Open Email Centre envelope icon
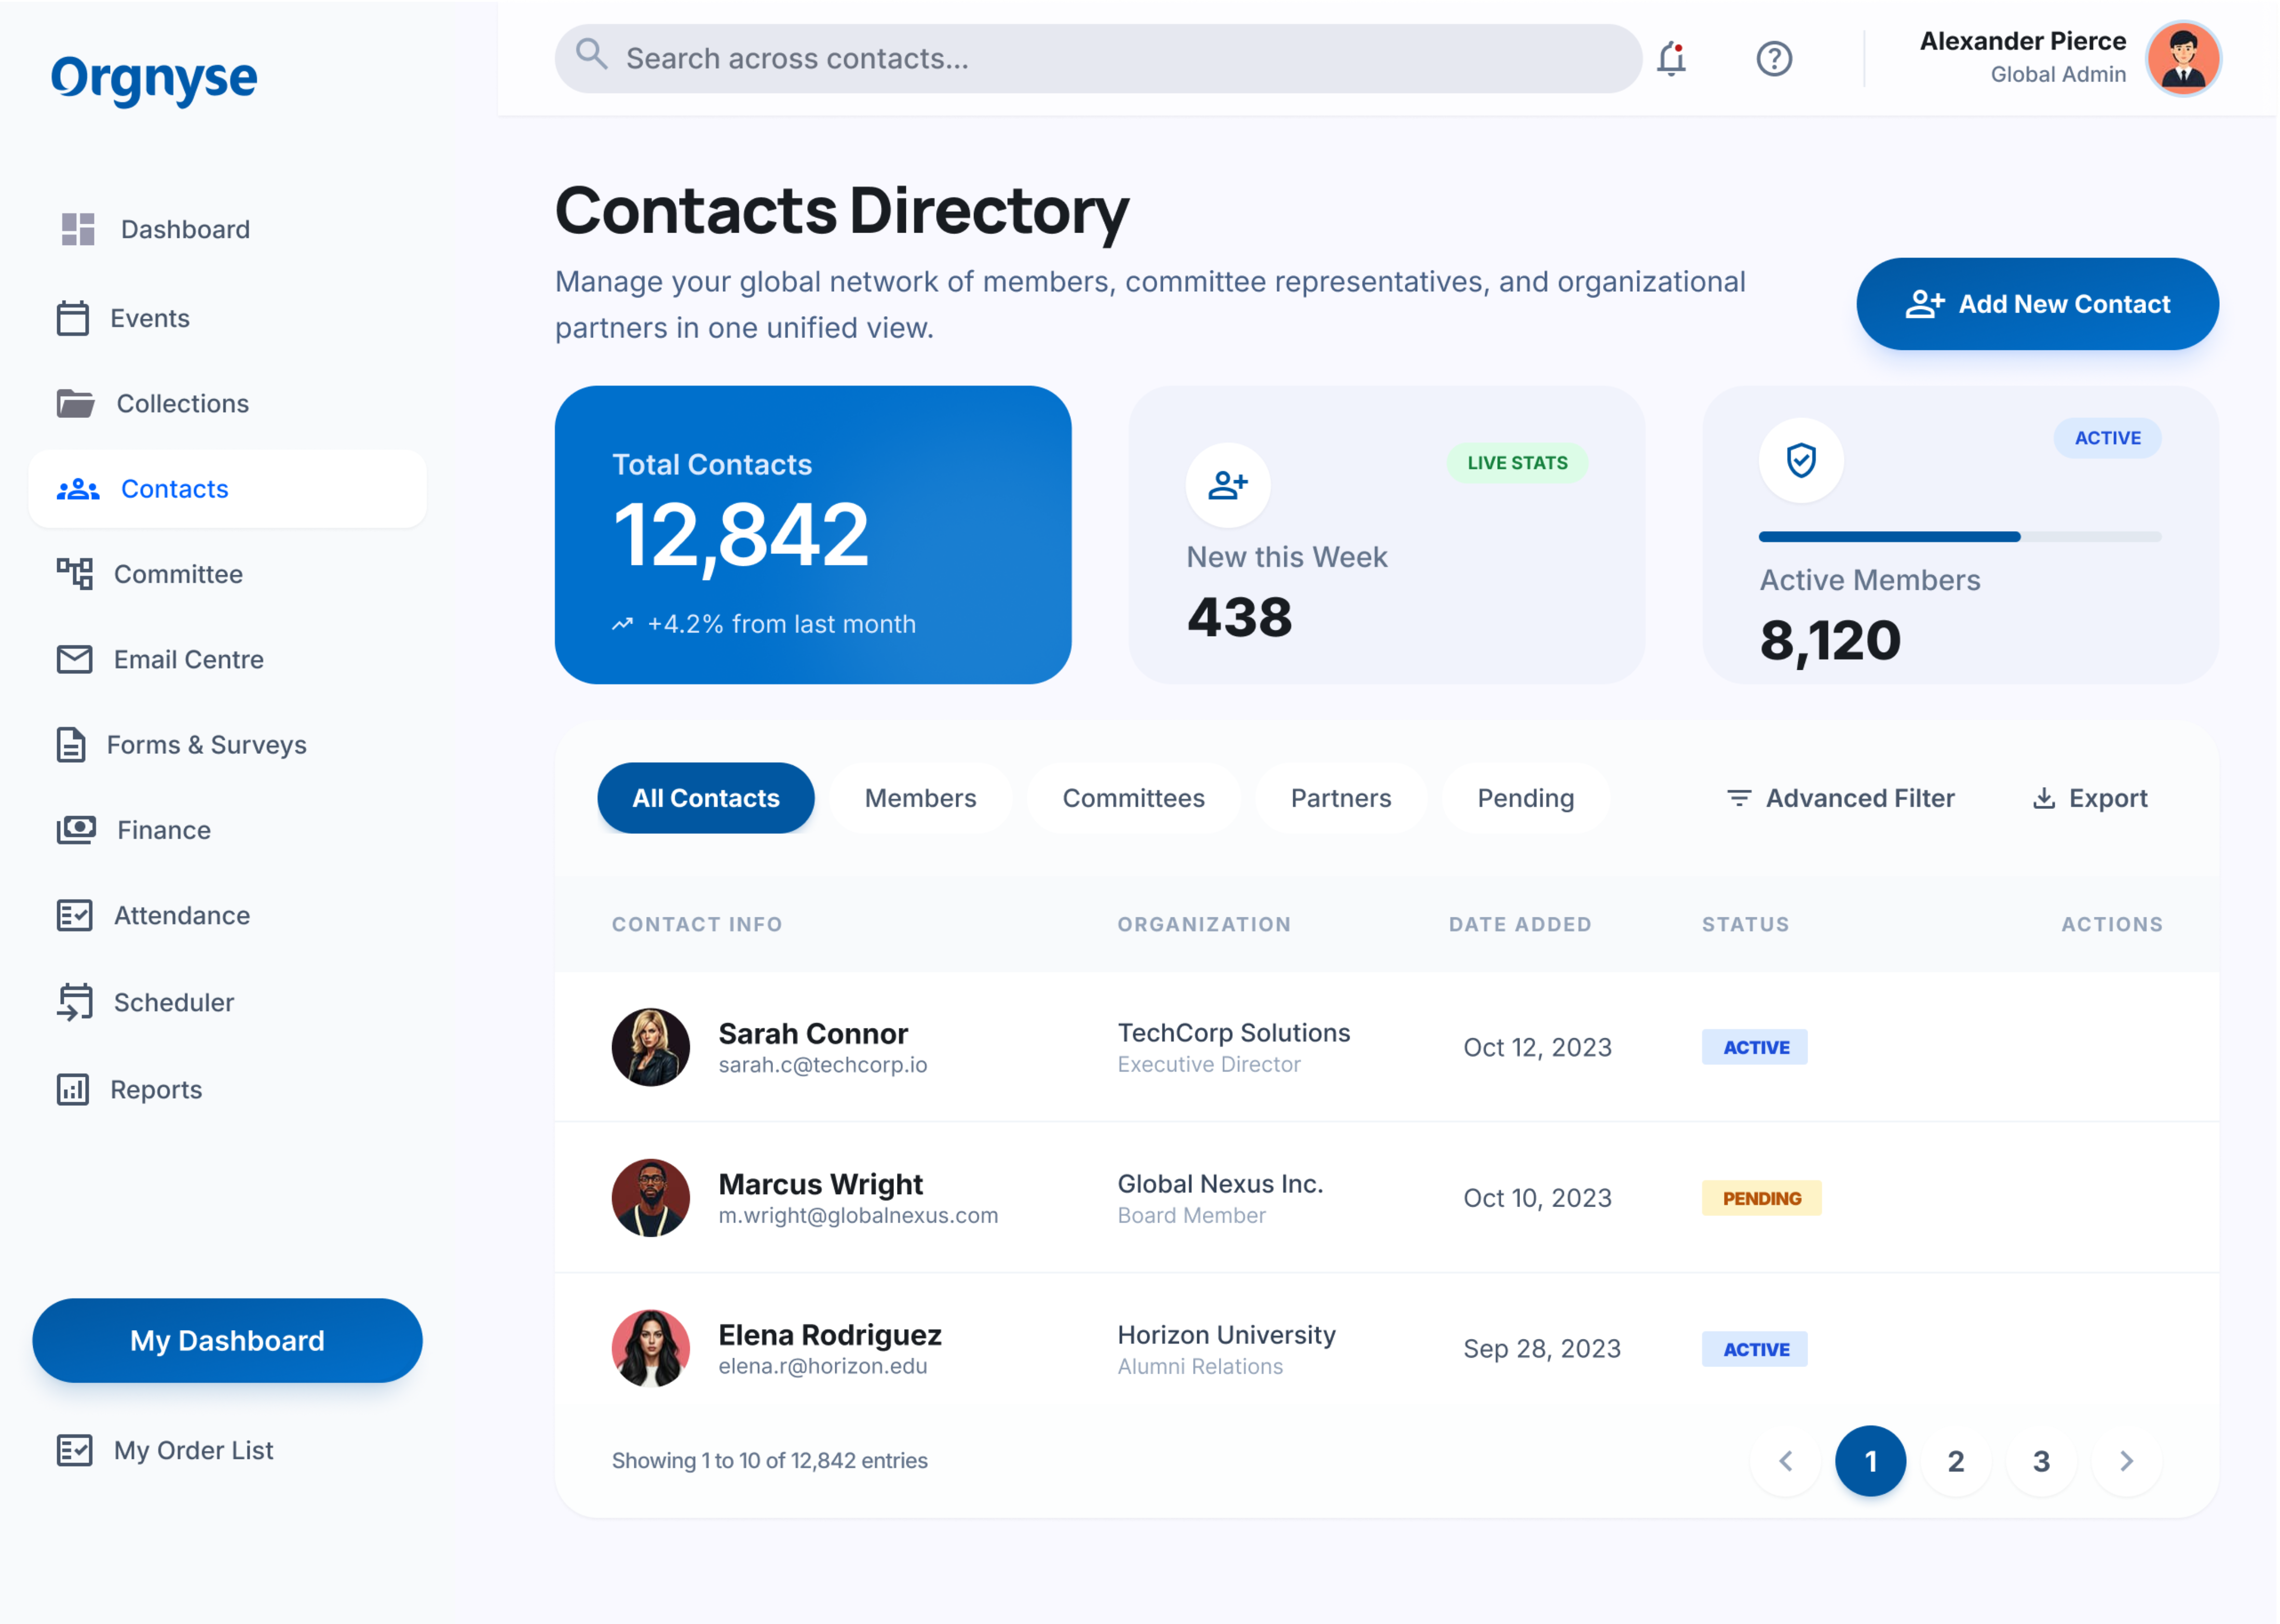This screenshot has height=1624, width=2280. (x=74, y=660)
